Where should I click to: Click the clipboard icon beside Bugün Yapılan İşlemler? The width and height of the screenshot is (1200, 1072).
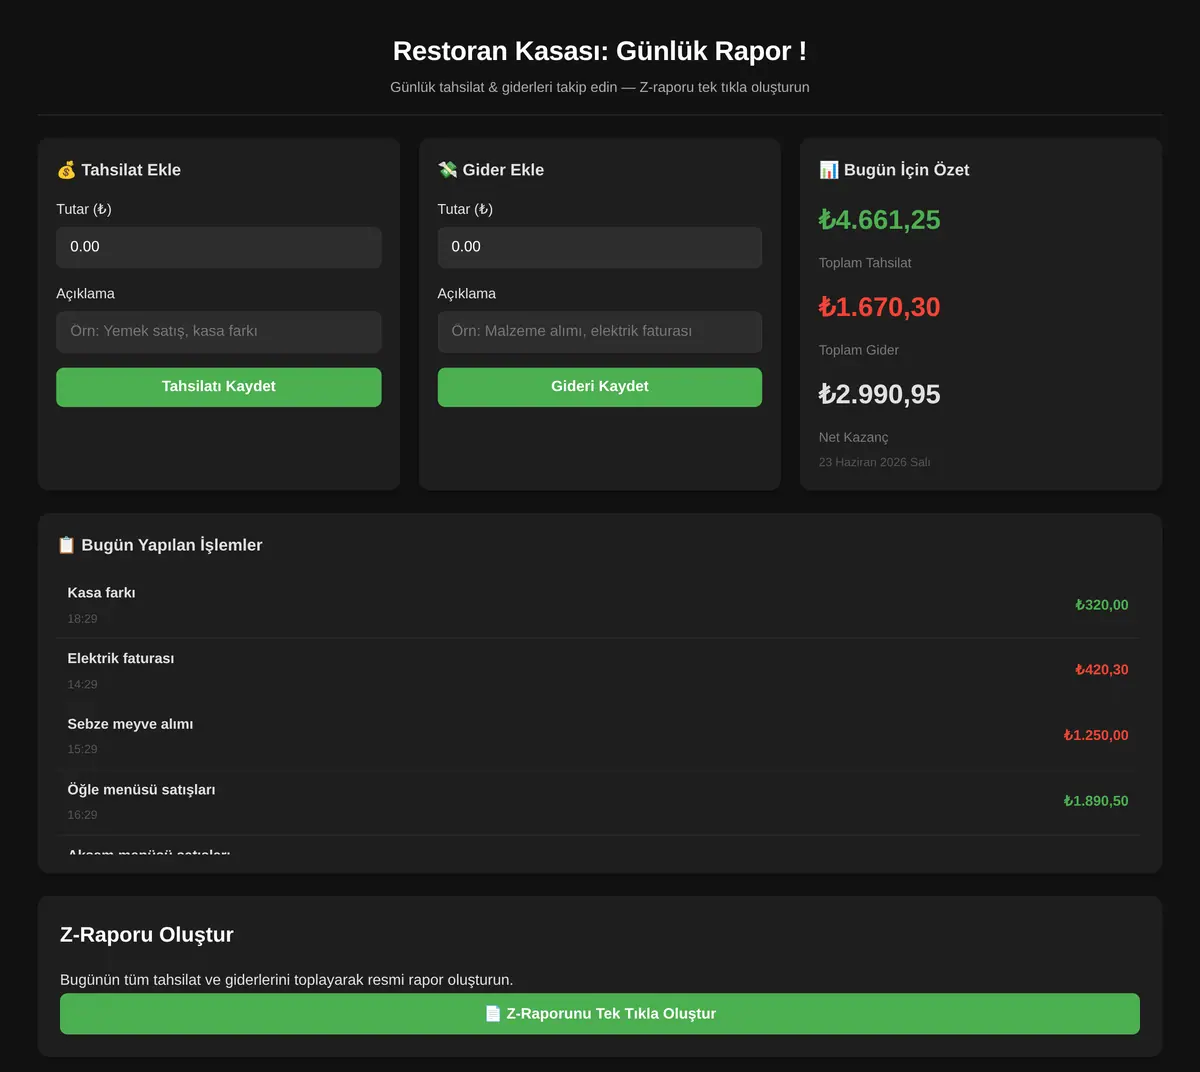point(66,545)
